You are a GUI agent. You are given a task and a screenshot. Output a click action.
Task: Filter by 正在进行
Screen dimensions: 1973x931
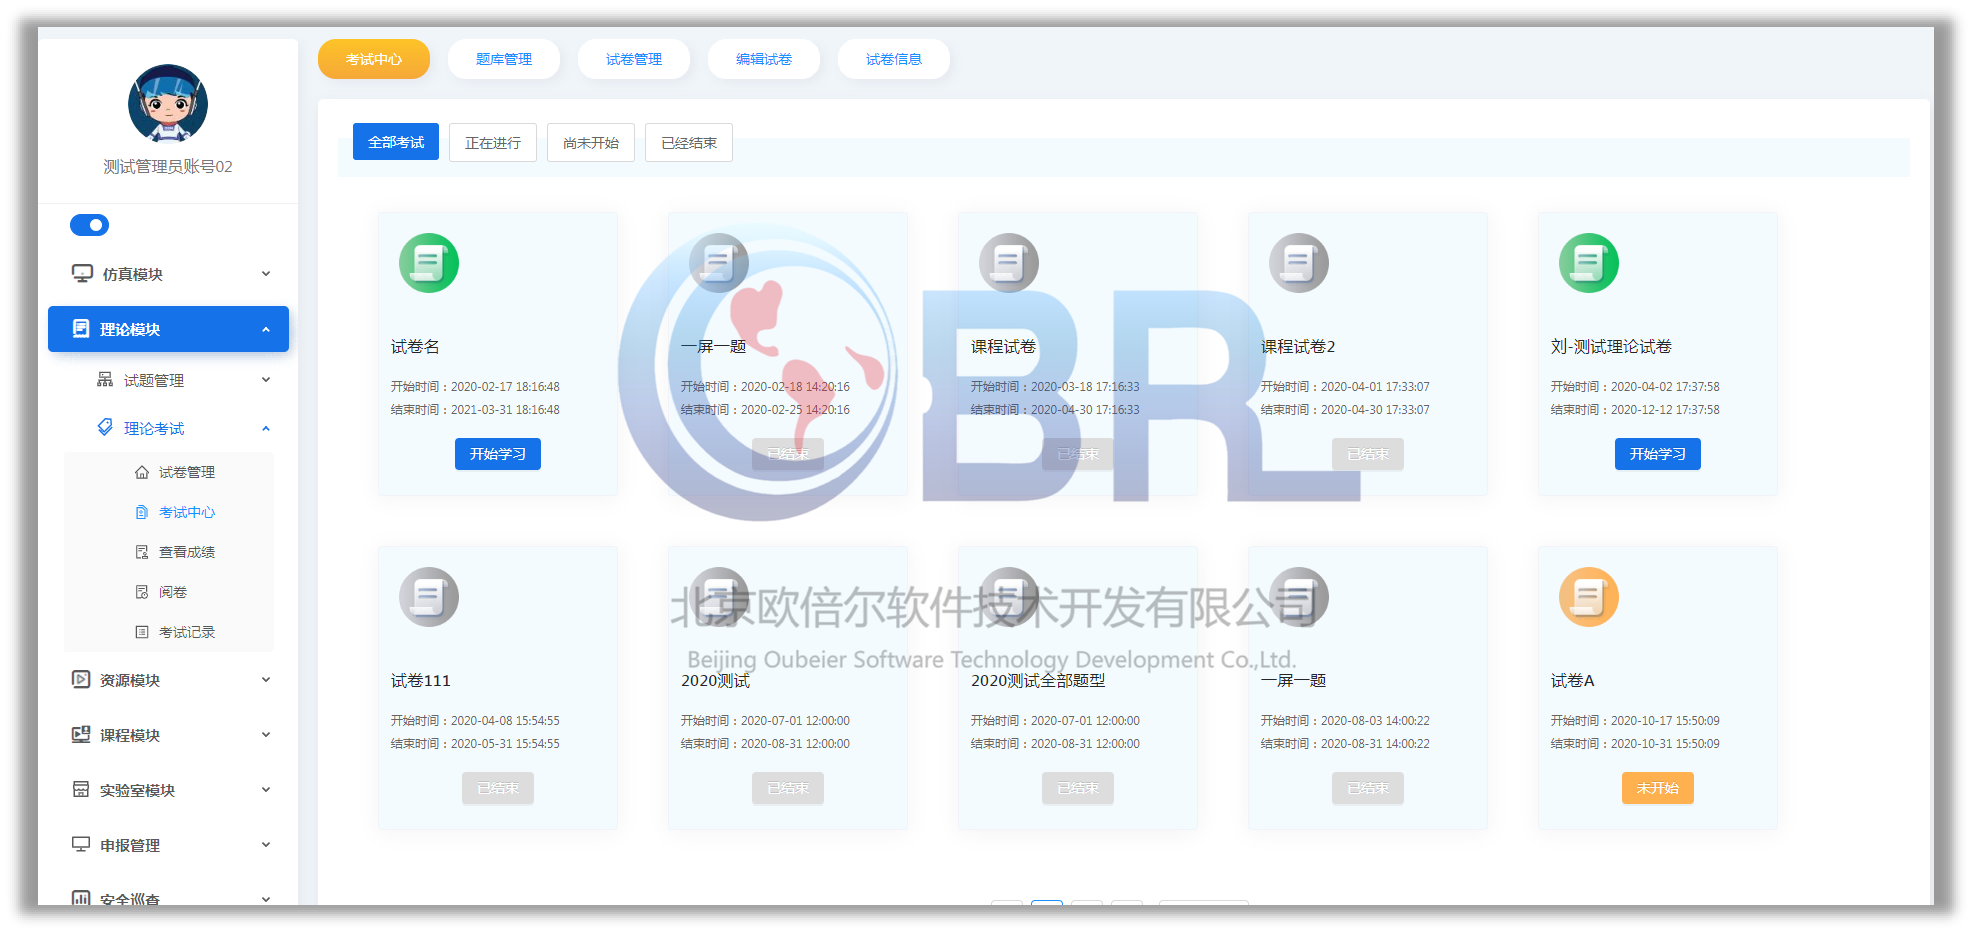[493, 142]
